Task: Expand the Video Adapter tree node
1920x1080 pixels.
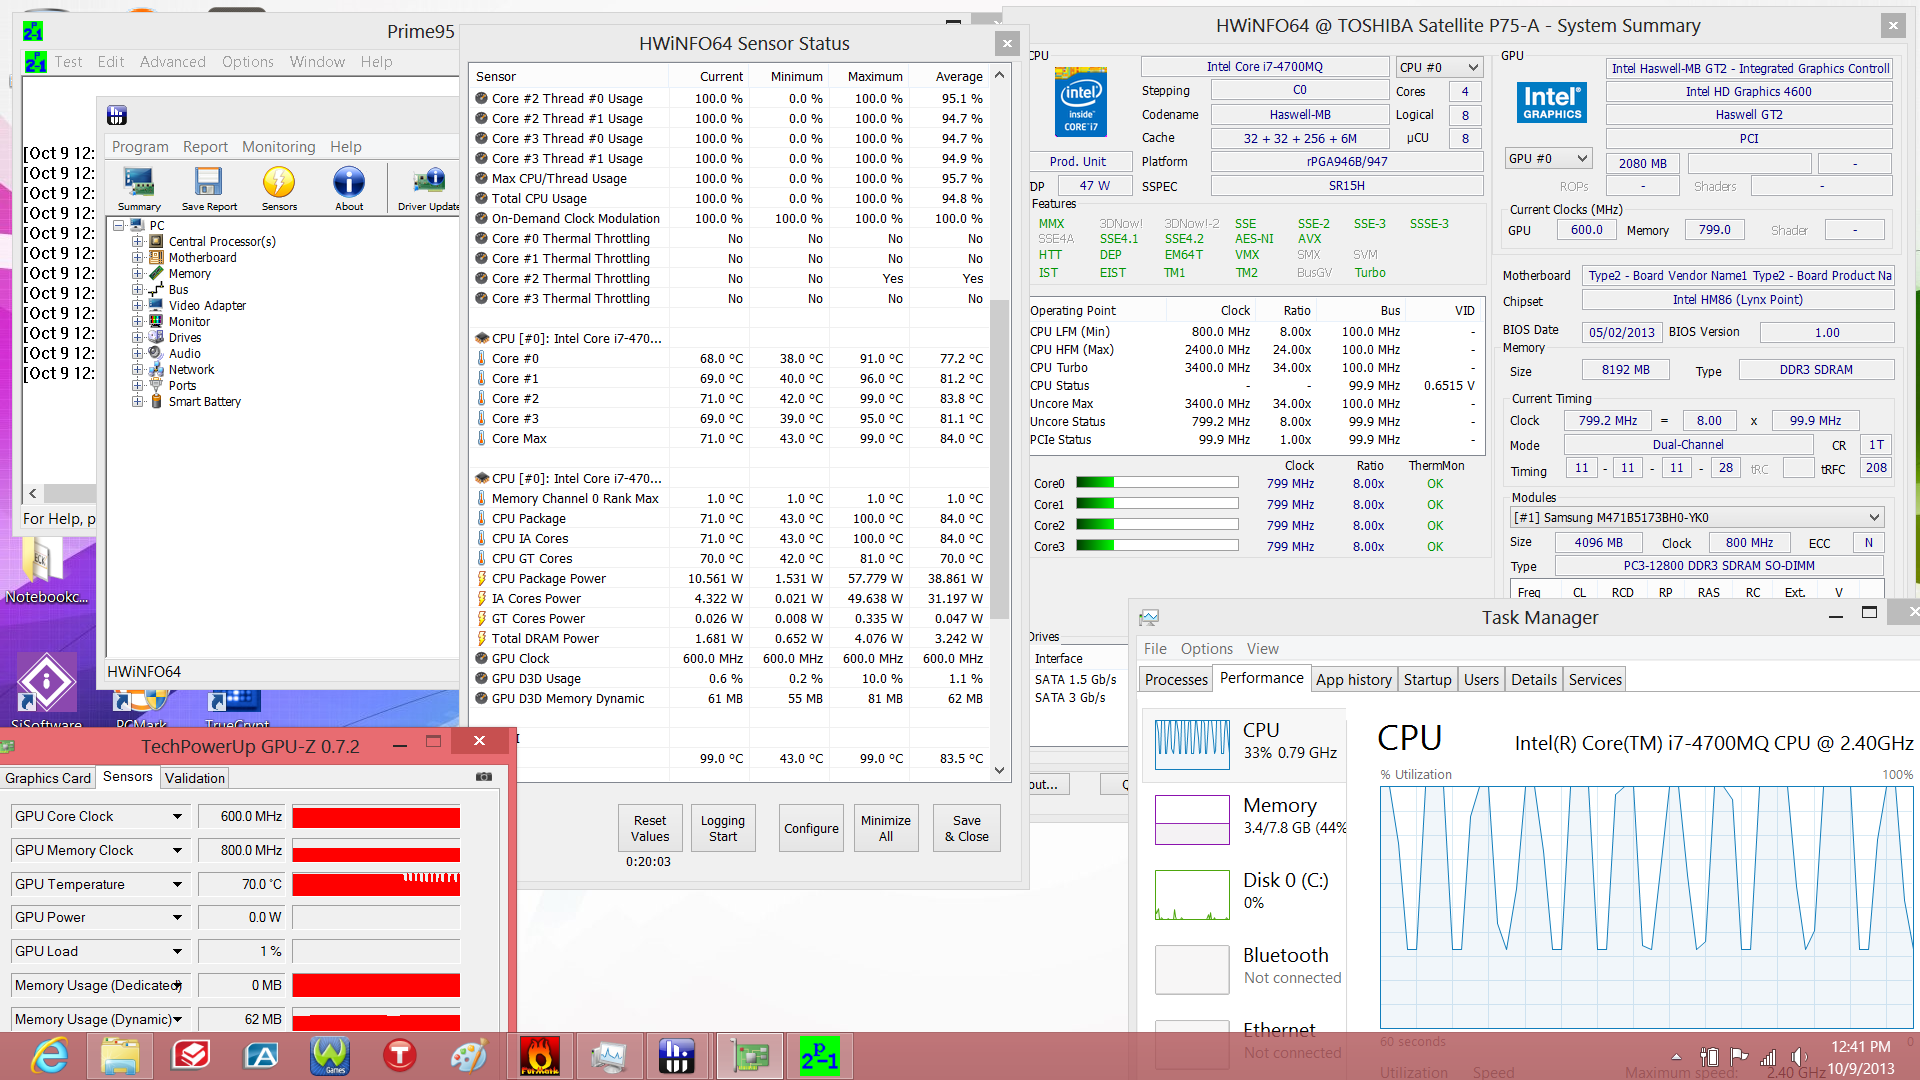Action: pos(138,305)
